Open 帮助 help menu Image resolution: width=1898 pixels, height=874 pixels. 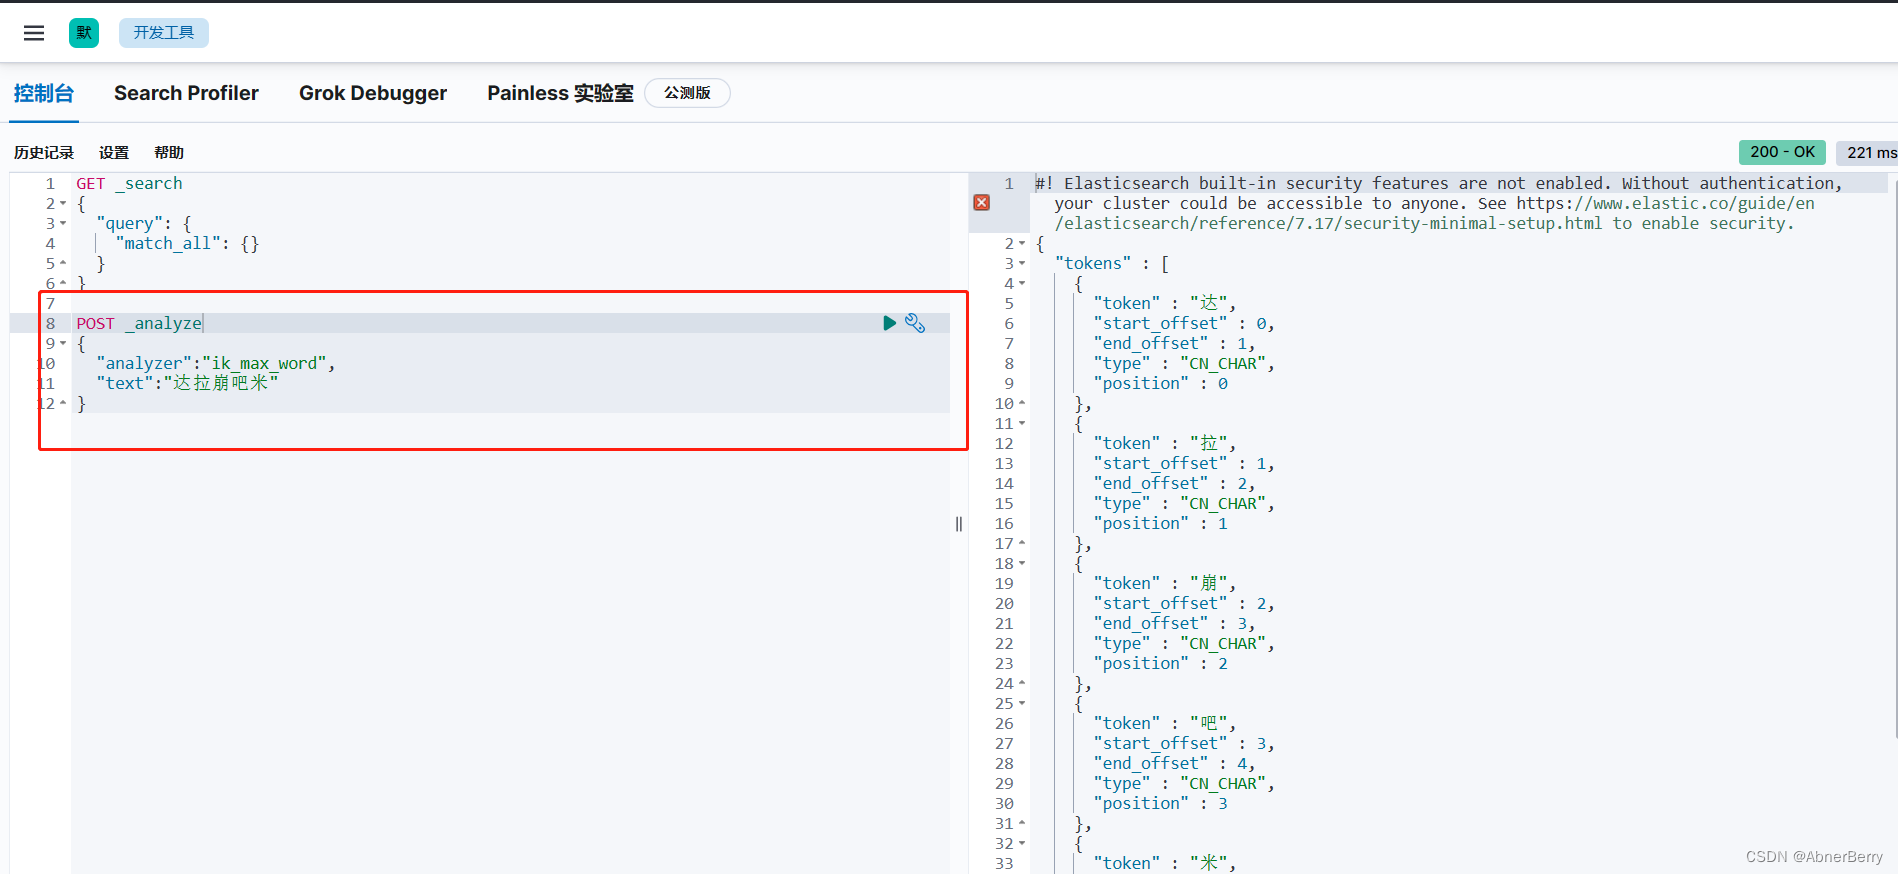pos(169,152)
